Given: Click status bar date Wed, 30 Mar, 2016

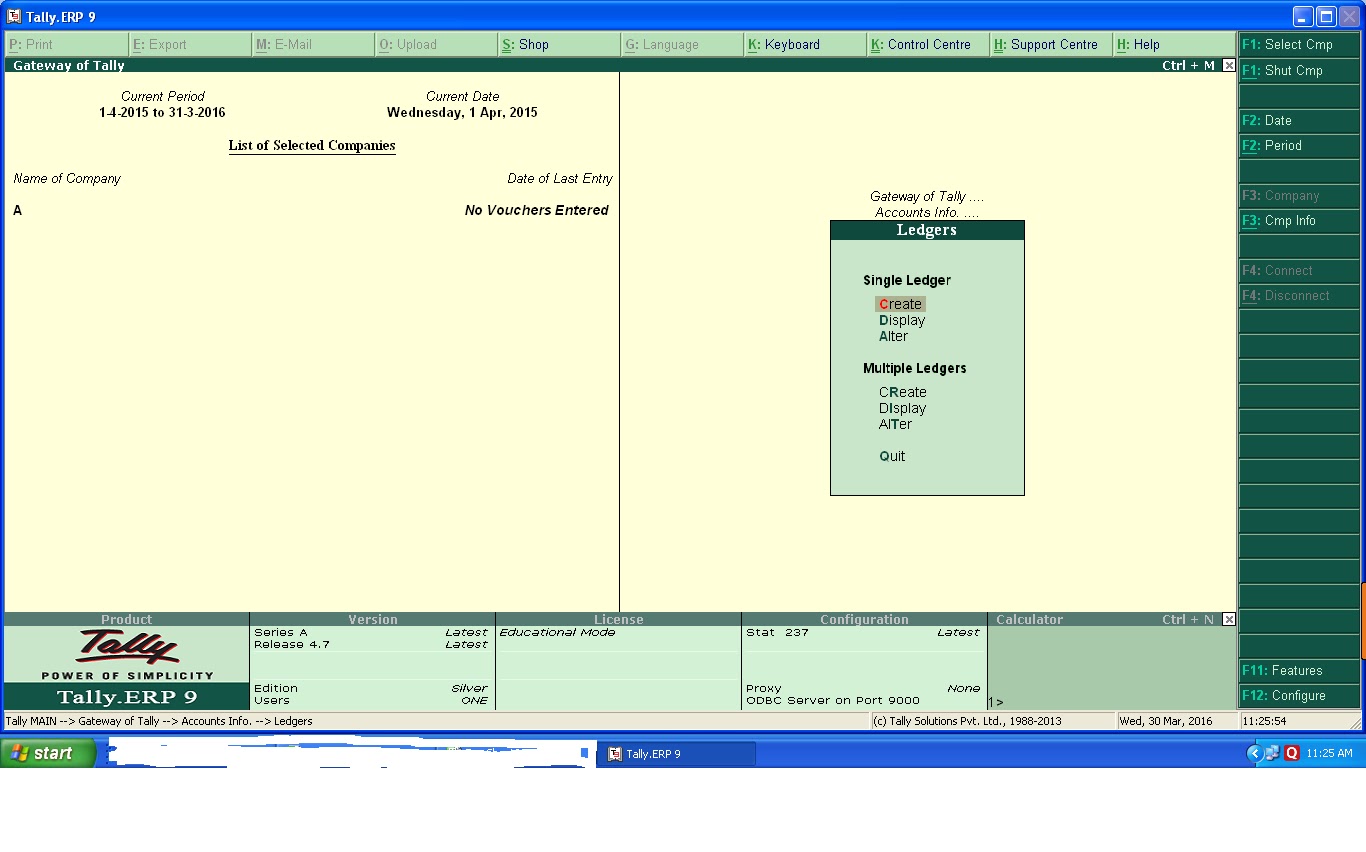Looking at the screenshot, I should [1166, 721].
